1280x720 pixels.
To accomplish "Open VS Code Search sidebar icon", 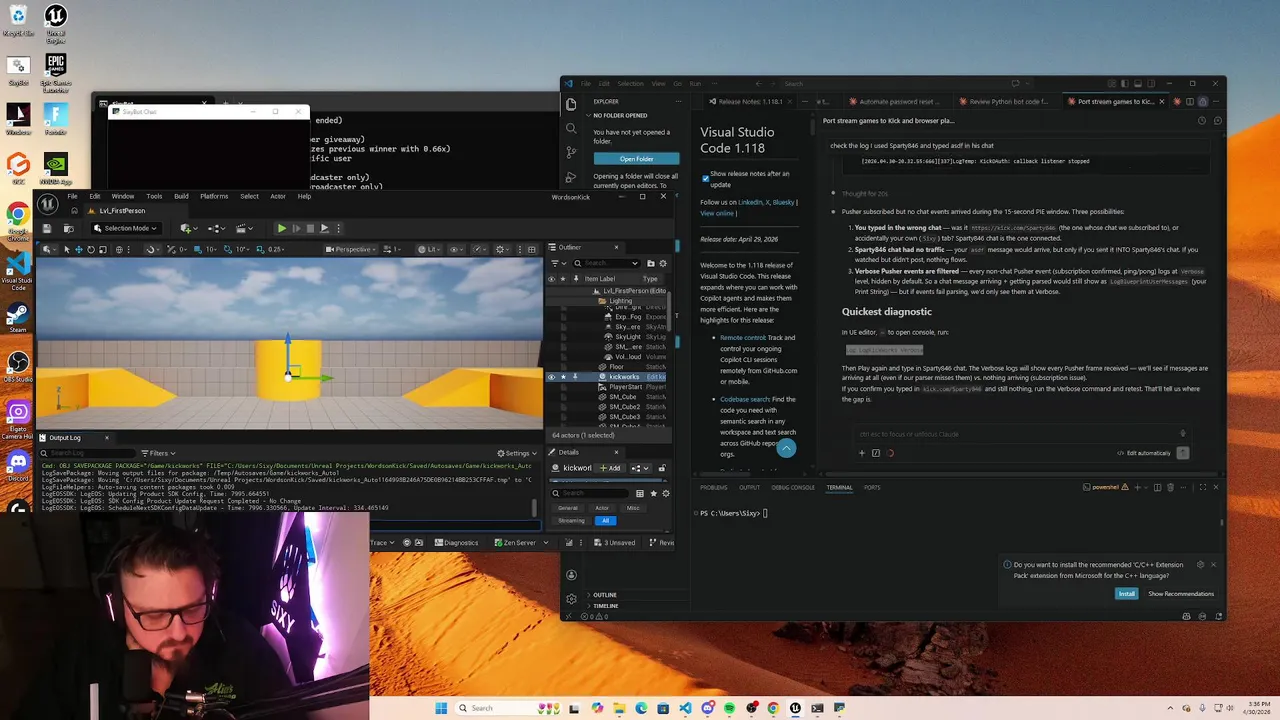I will click(x=571, y=128).
